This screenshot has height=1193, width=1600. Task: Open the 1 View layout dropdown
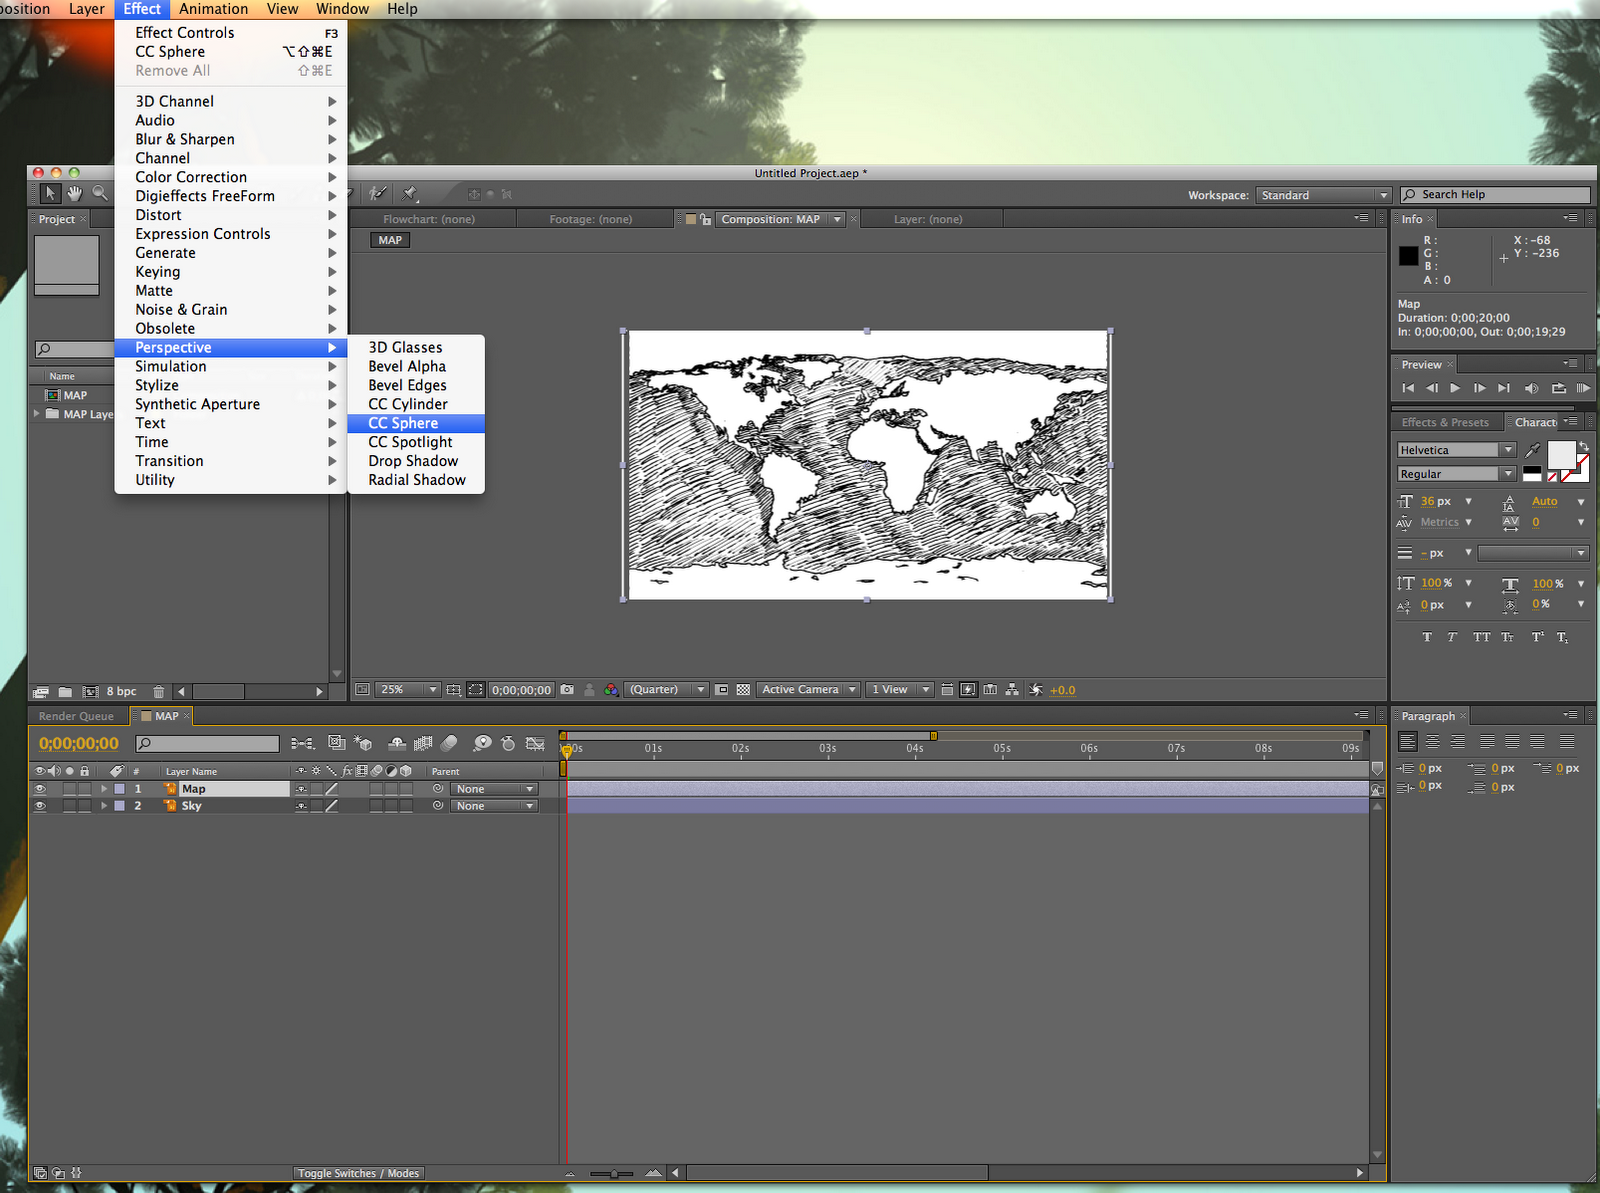click(899, 690)
